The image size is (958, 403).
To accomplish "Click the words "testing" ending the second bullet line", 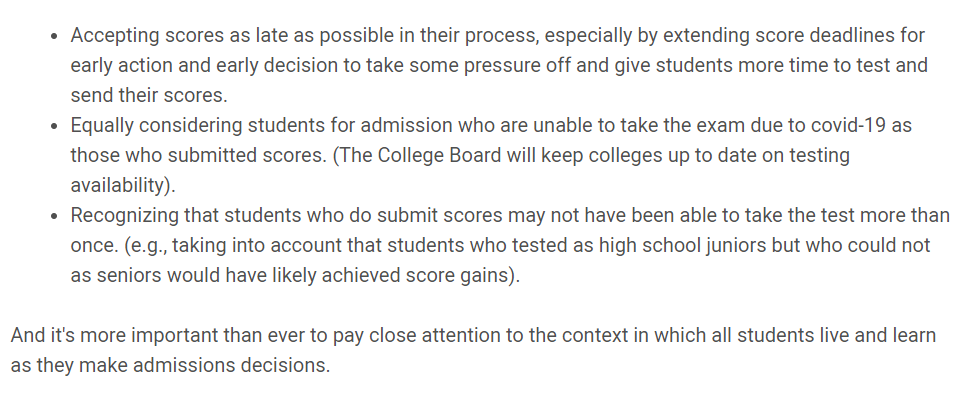I will (817, 155).
